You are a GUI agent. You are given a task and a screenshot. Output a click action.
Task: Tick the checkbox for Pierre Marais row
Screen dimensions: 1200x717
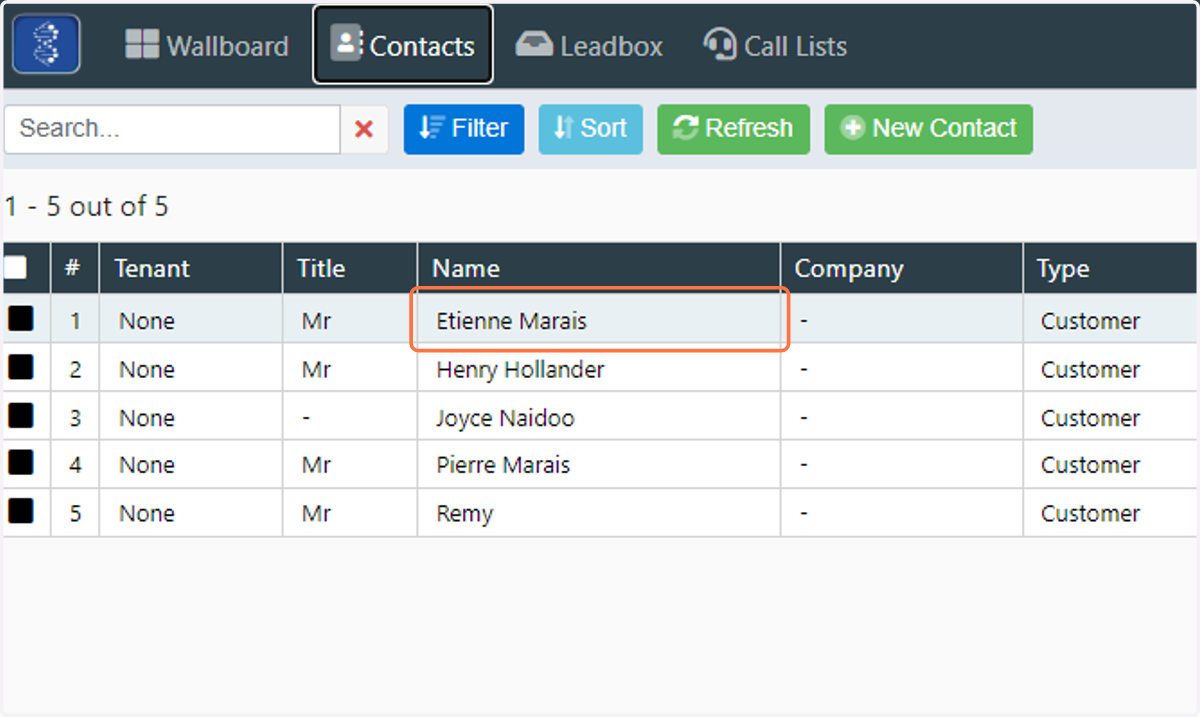(x=21, y=463)
